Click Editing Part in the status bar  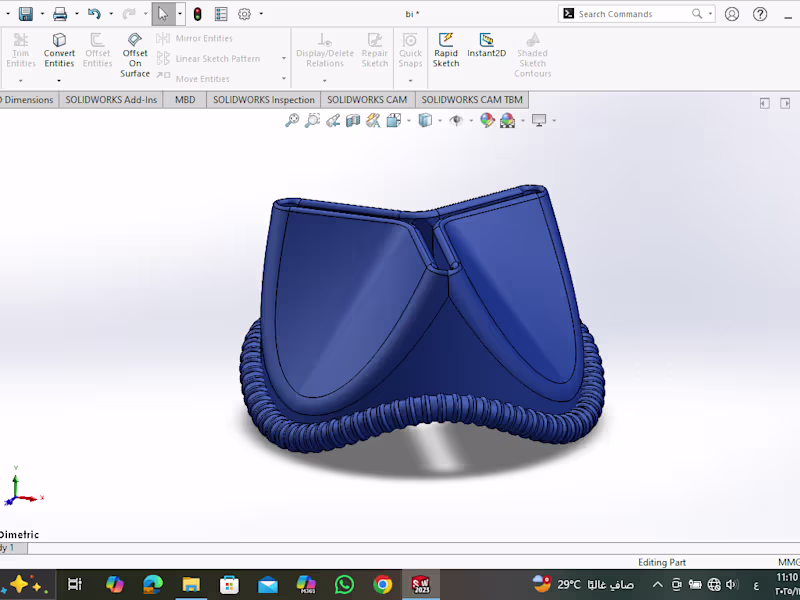[x=662, y=561]
